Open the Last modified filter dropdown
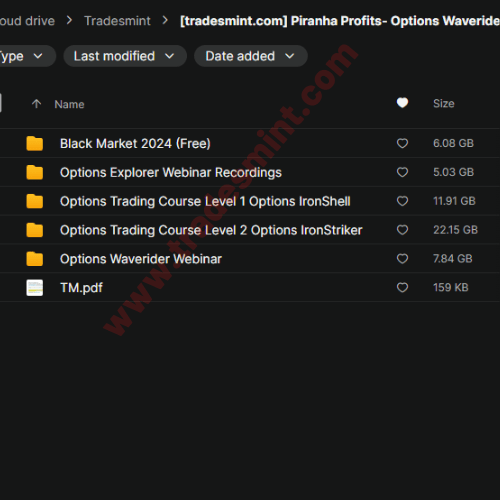 pyautogui.click(x=125, y=56)
